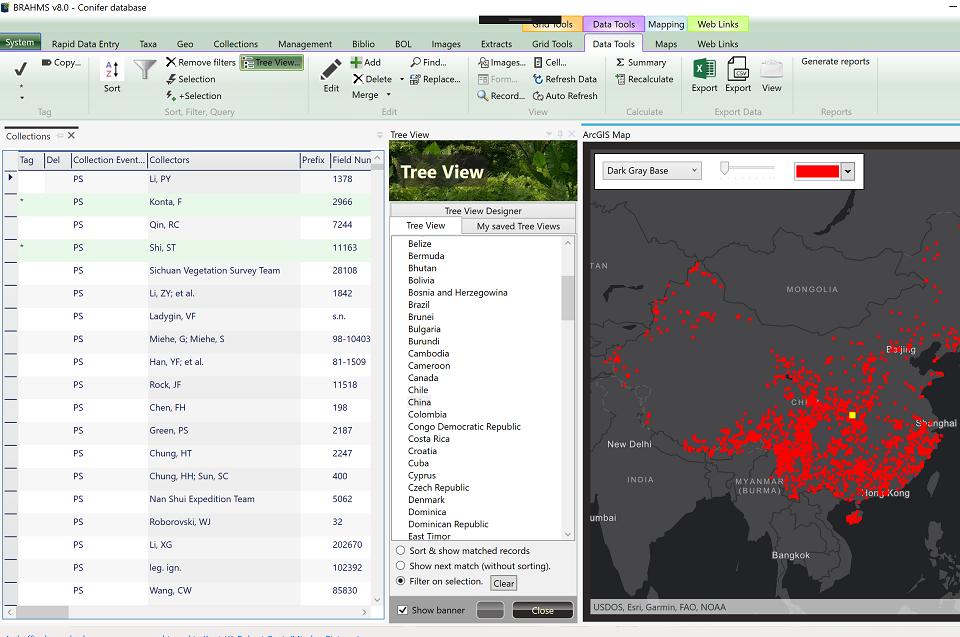Viewport: 960px width, 637px height.
Task: Click the Delete record tool
Action: click(372, 79)
